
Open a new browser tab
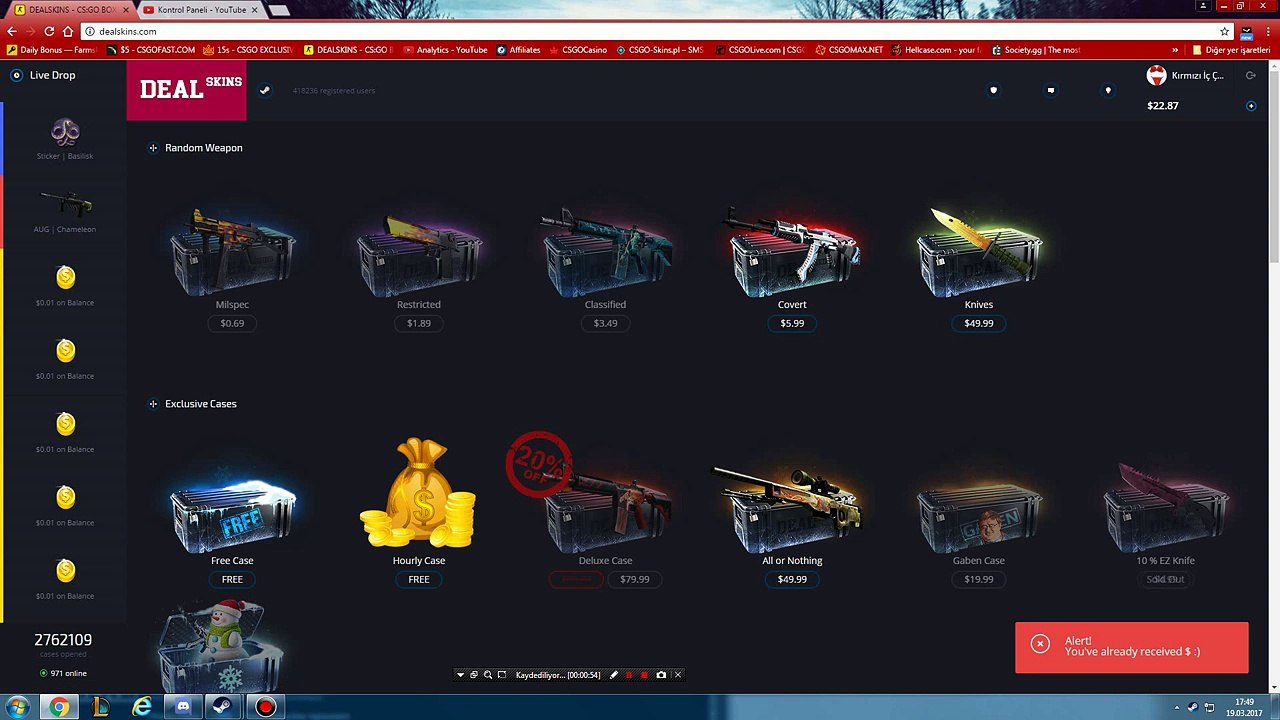click(x=280, y=10)
